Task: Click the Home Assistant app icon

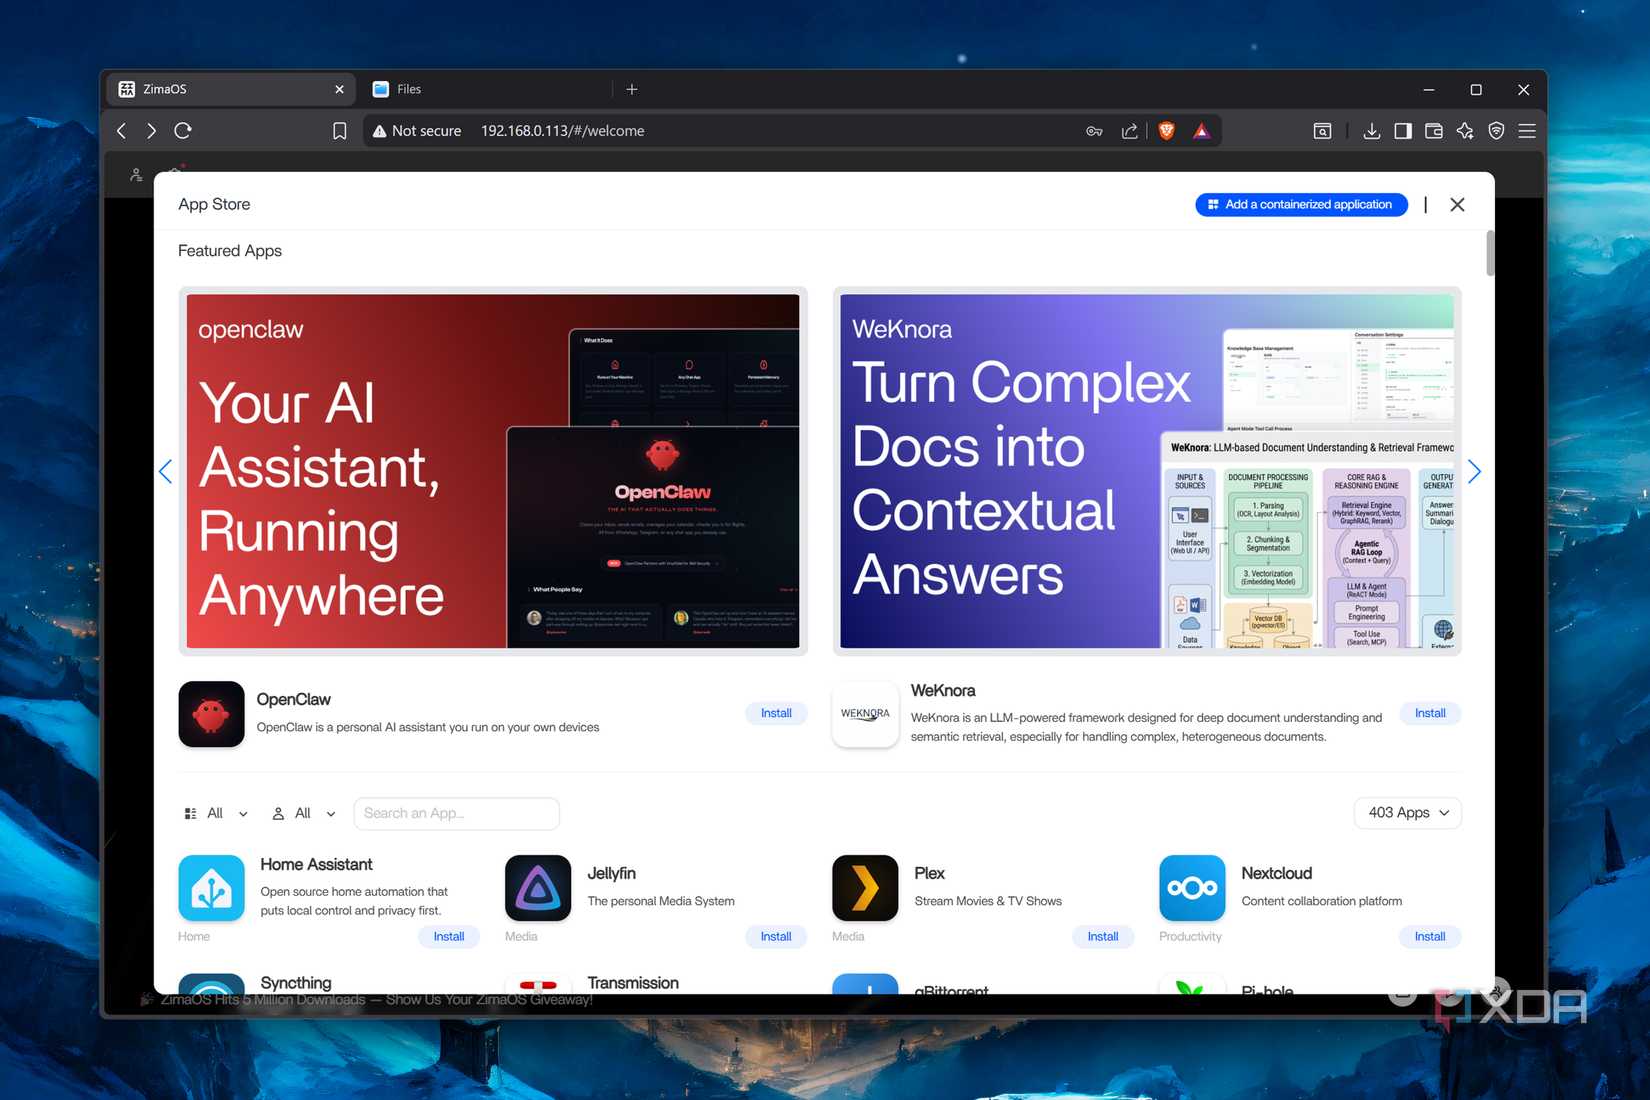Action: [211, 887]
